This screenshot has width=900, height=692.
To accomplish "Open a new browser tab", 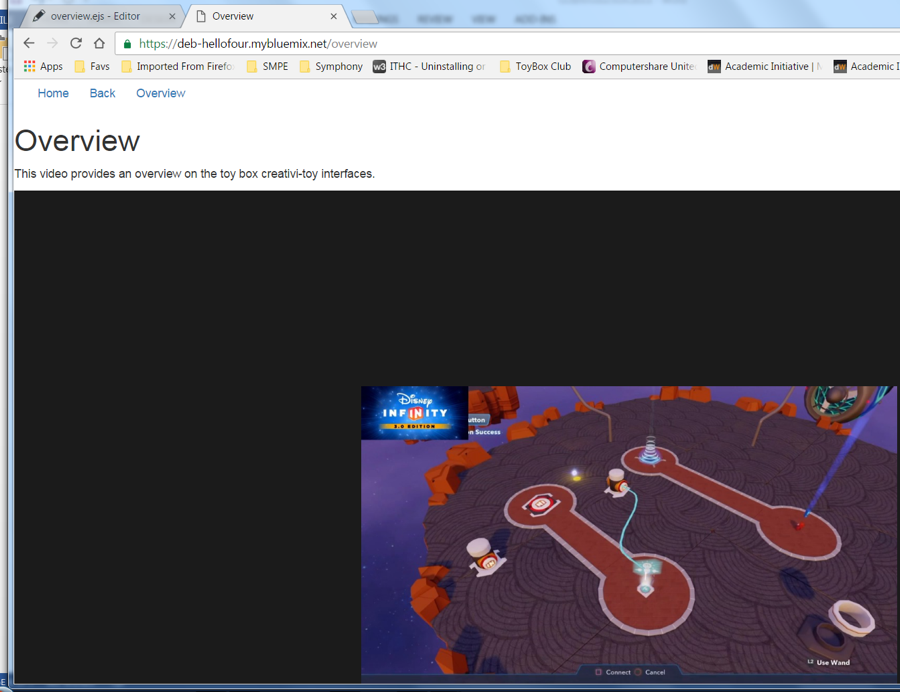I will point(365,18).
